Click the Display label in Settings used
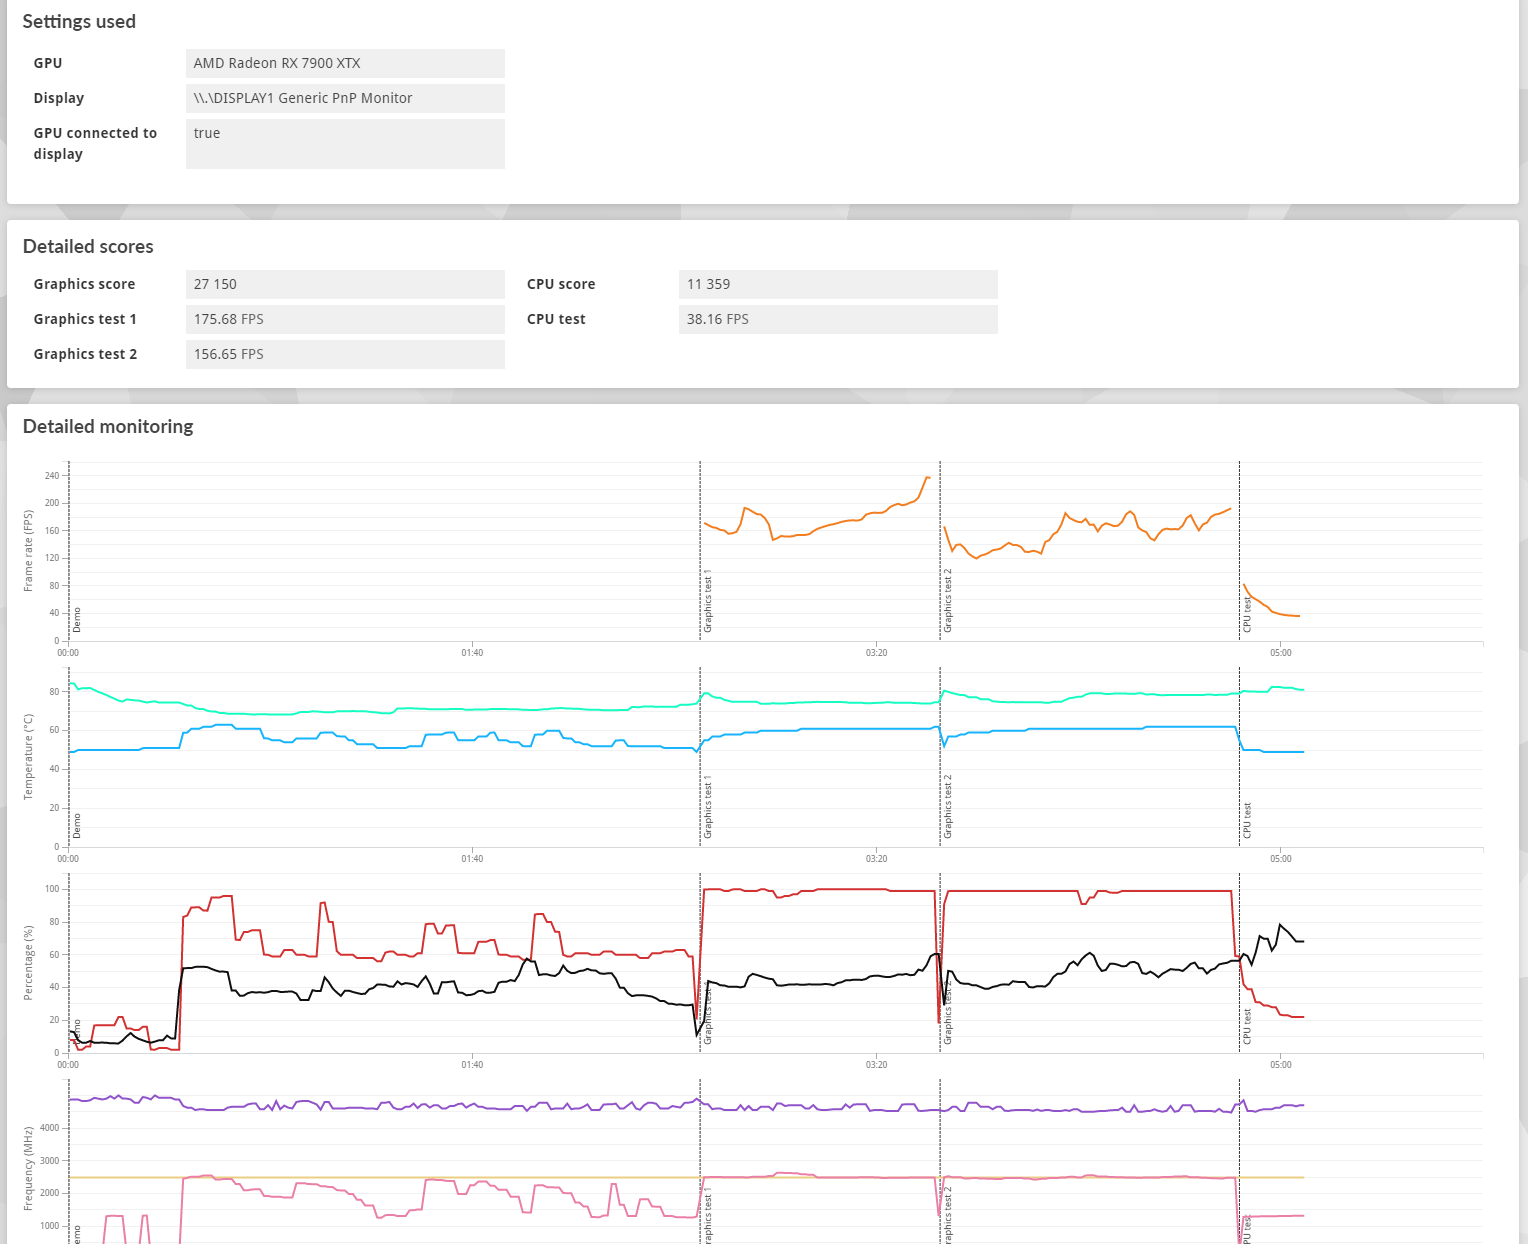 pos(59,98)
